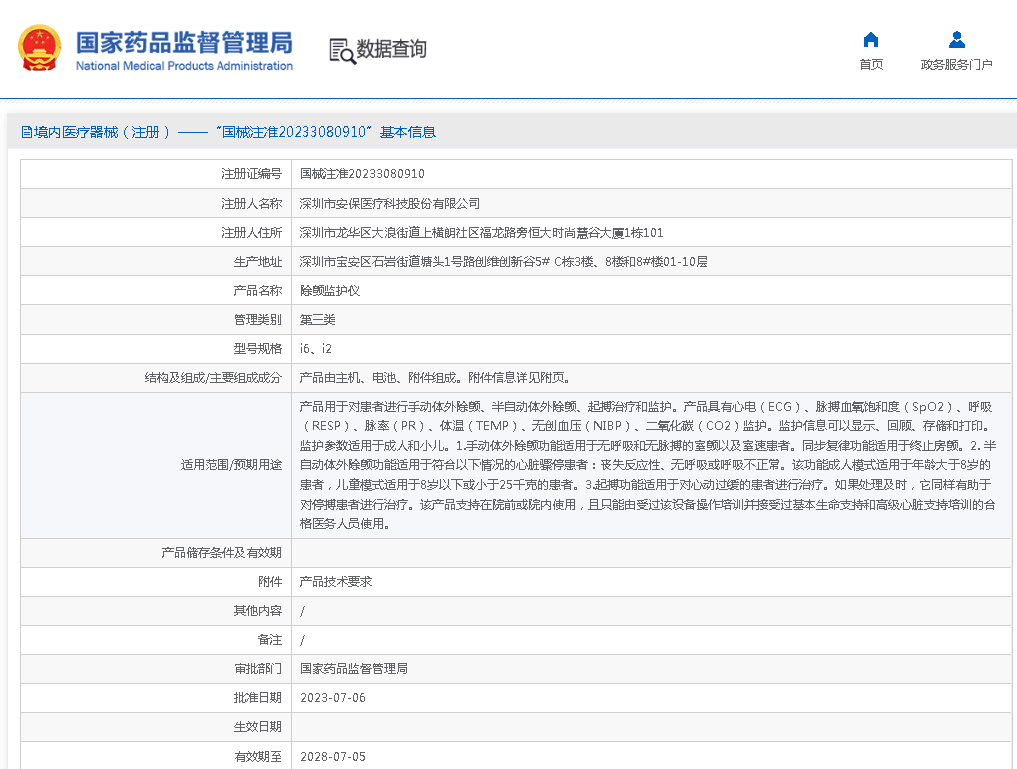This screenshot has height=769, width=1017.
Task: Click the attachment 产品技术要求
Action: coord(336,581)
